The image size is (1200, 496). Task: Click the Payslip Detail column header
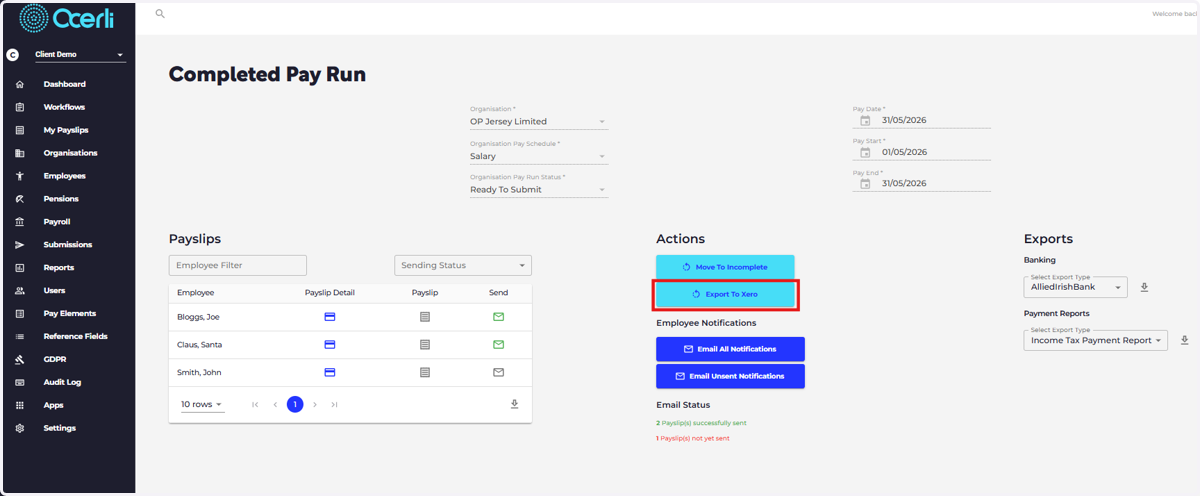pos(330,293)
